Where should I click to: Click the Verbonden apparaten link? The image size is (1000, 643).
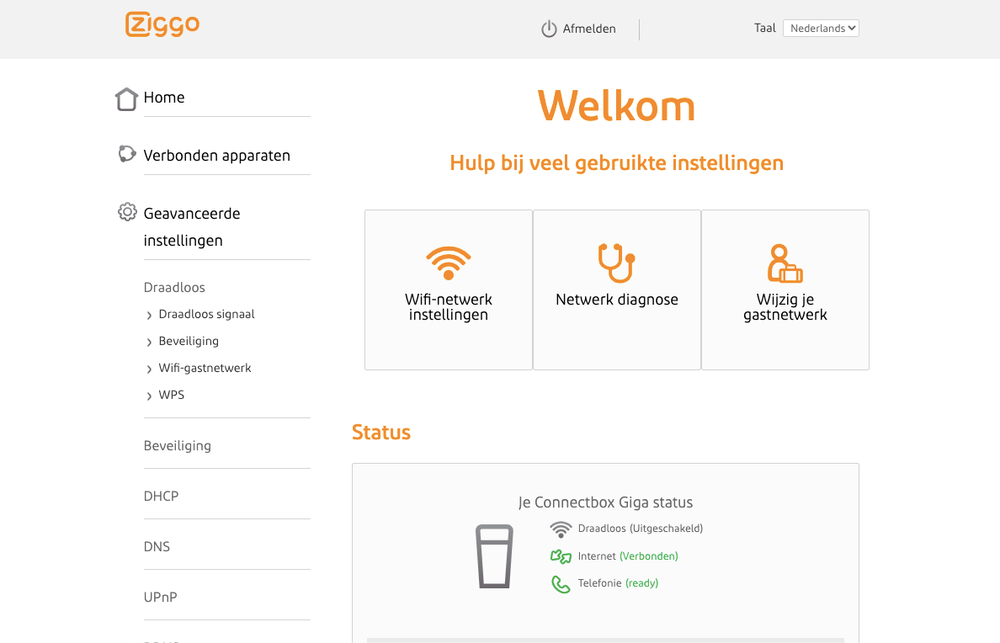pos(217,155)
